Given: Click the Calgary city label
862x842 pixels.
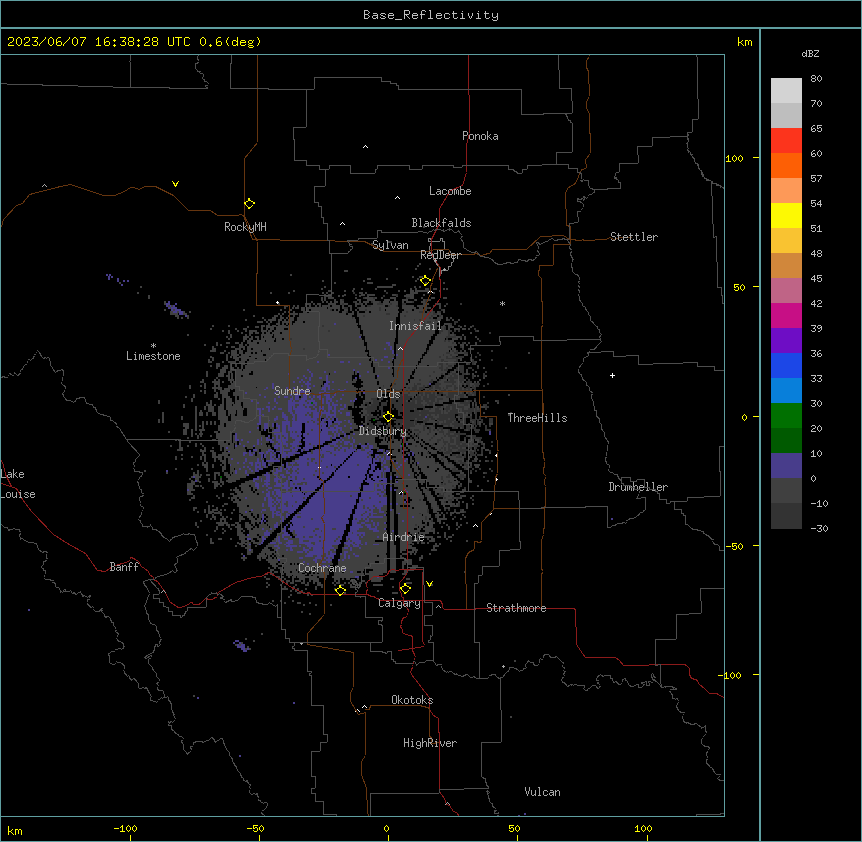Looking at the screenshot, I should pyautogui.click(x=399, y=603).
